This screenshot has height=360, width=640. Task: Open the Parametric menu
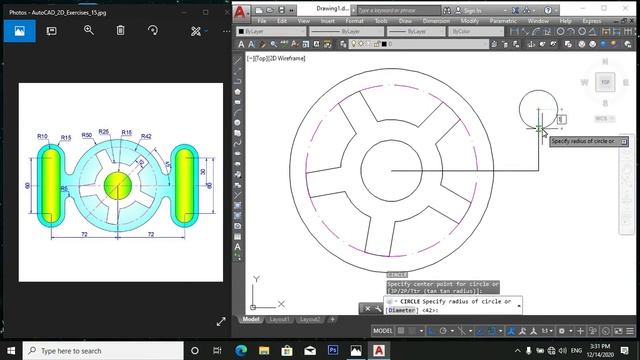503,21
